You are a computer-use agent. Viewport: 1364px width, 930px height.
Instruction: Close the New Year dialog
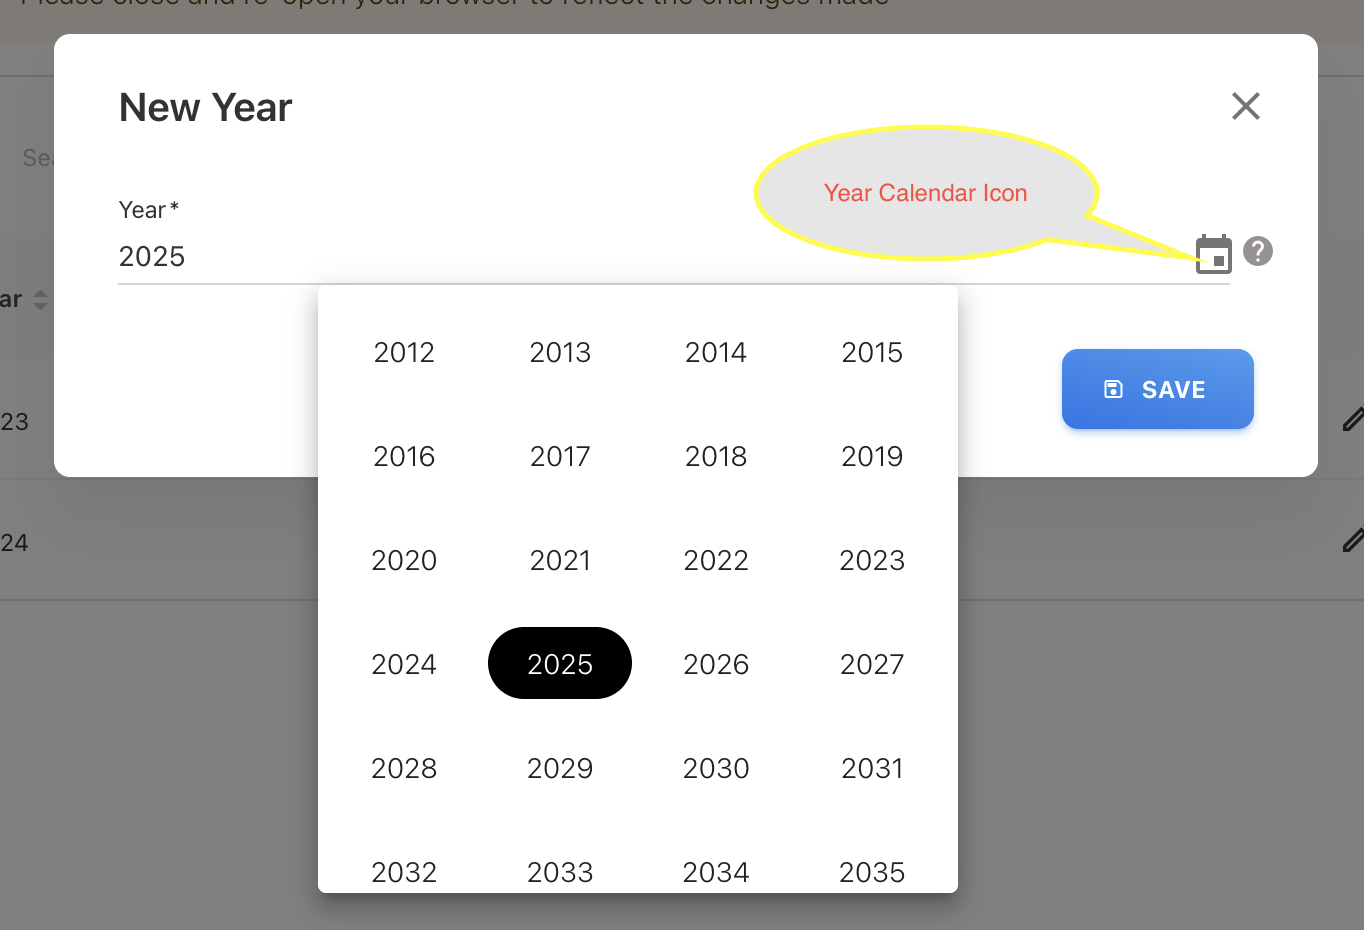[1245, 106]
